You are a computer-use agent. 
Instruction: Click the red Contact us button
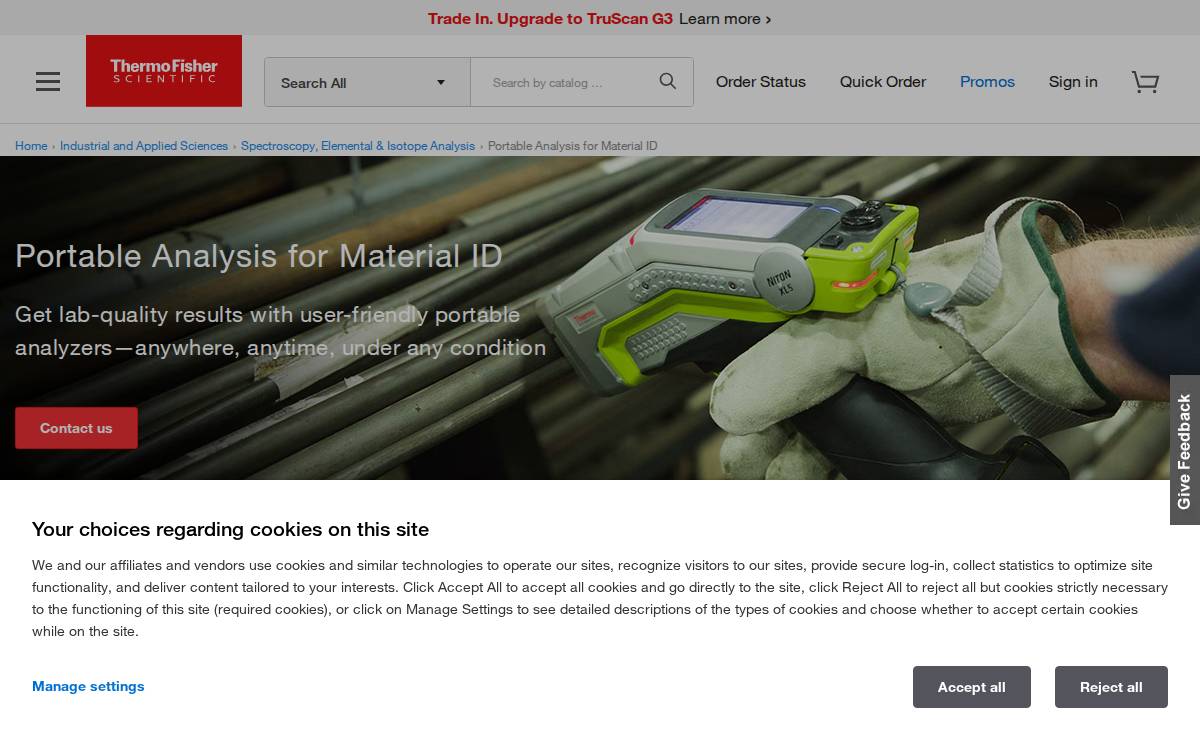point(76,428)
